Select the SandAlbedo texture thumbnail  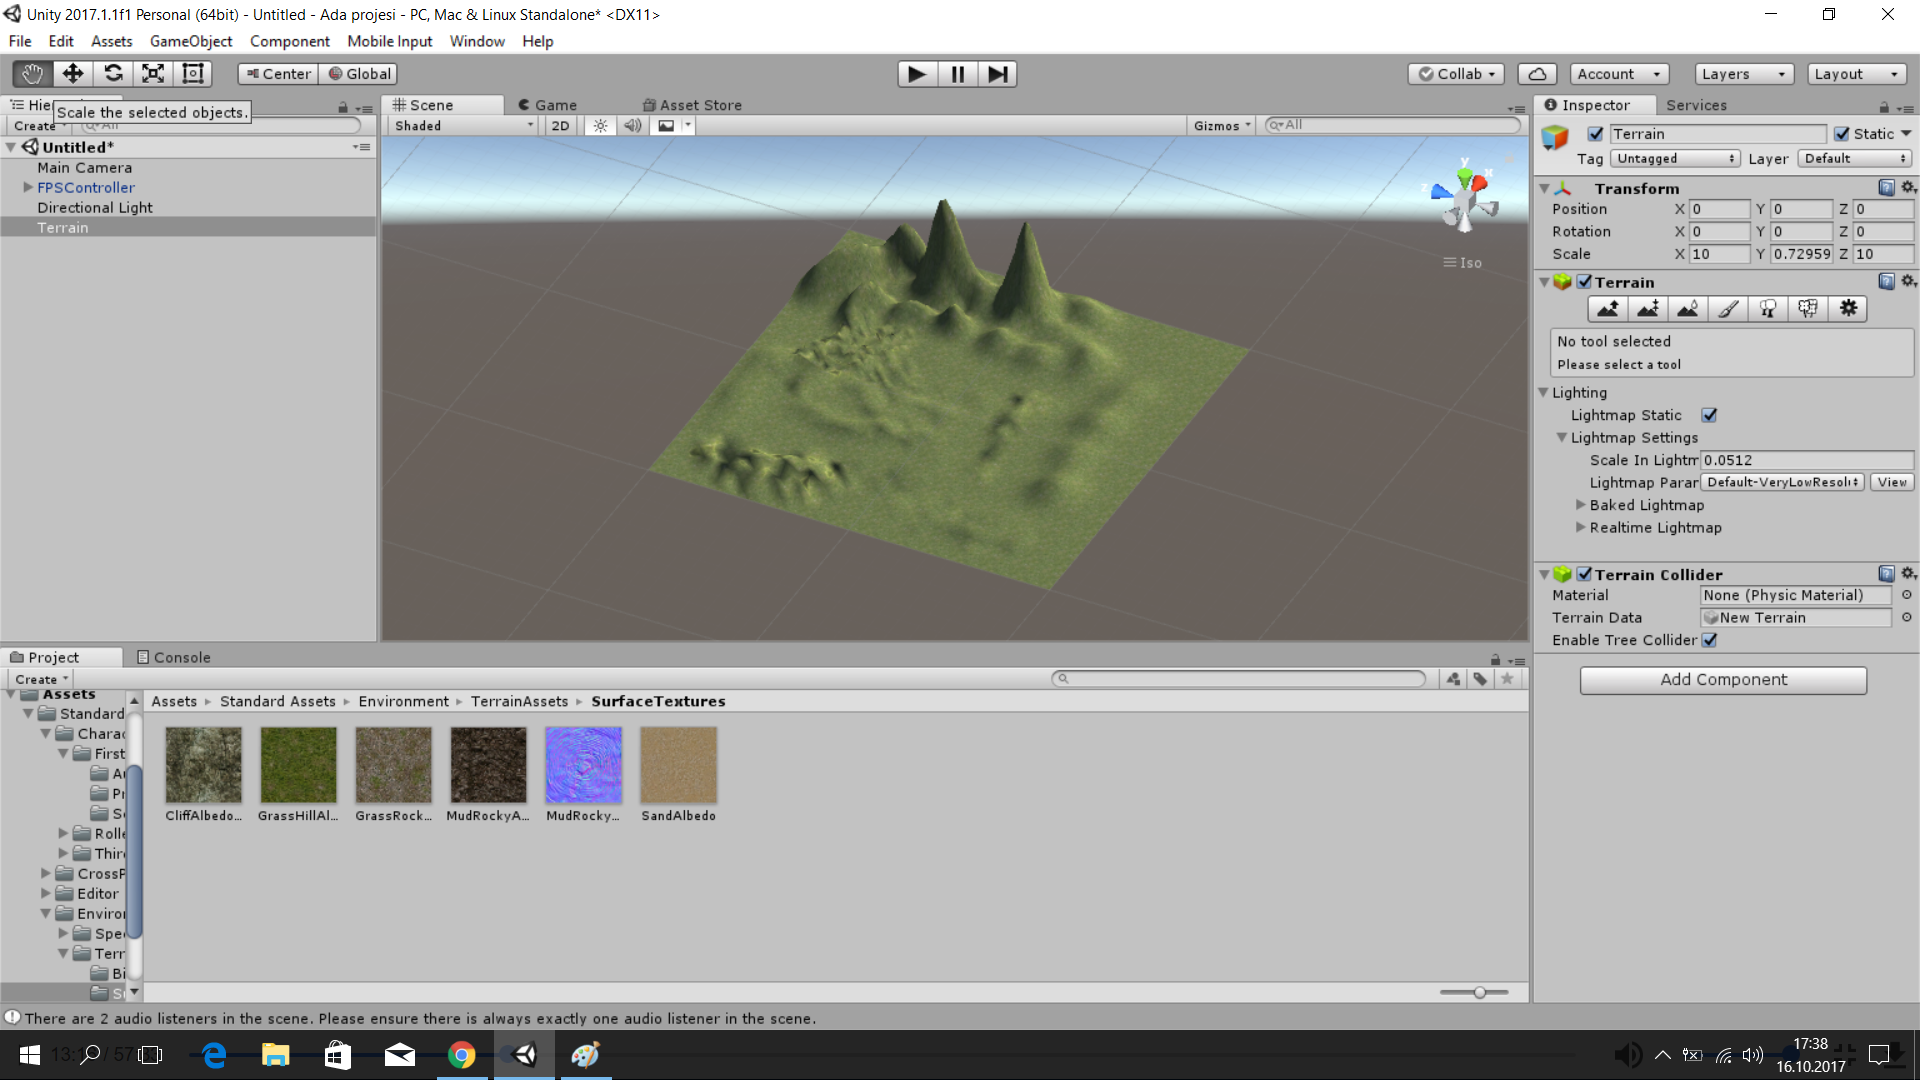678,765
